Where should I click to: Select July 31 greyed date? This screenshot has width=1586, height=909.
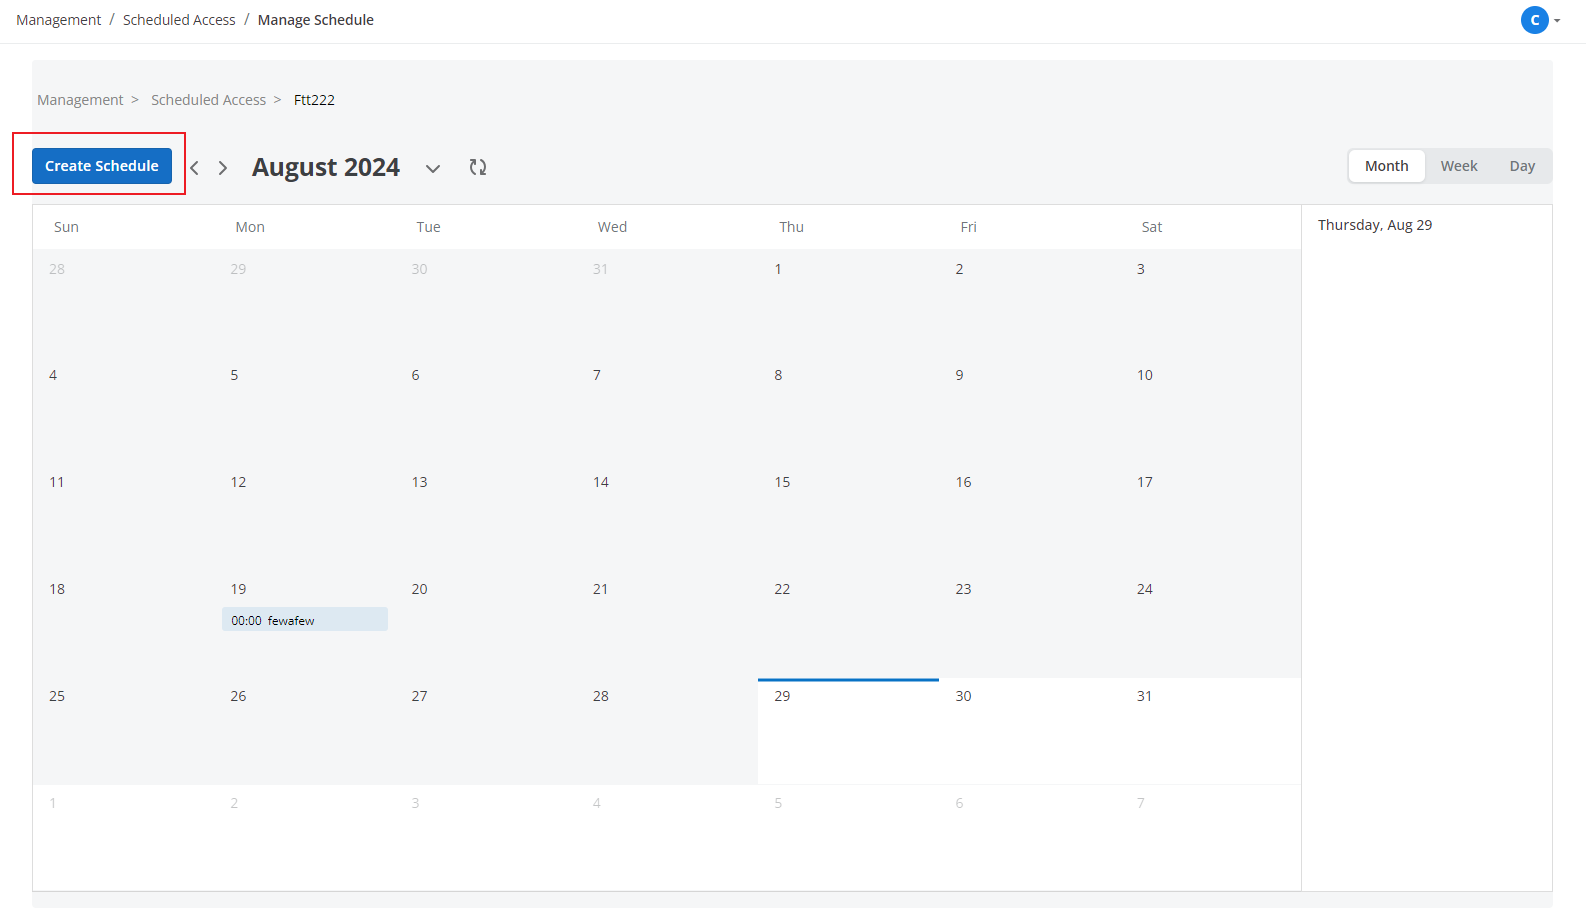pyautogui.click(x=600, y=269)
